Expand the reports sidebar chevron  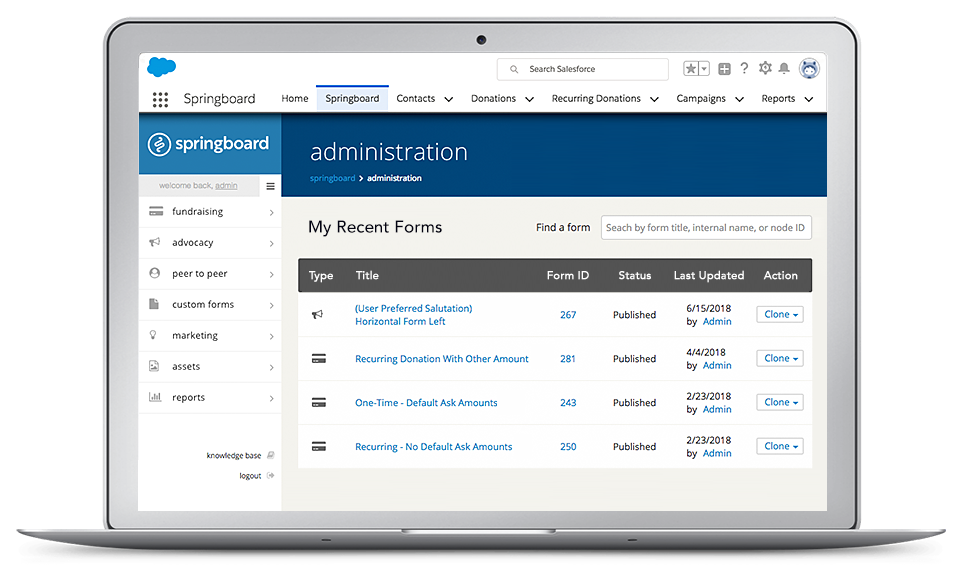pos(272,399)
